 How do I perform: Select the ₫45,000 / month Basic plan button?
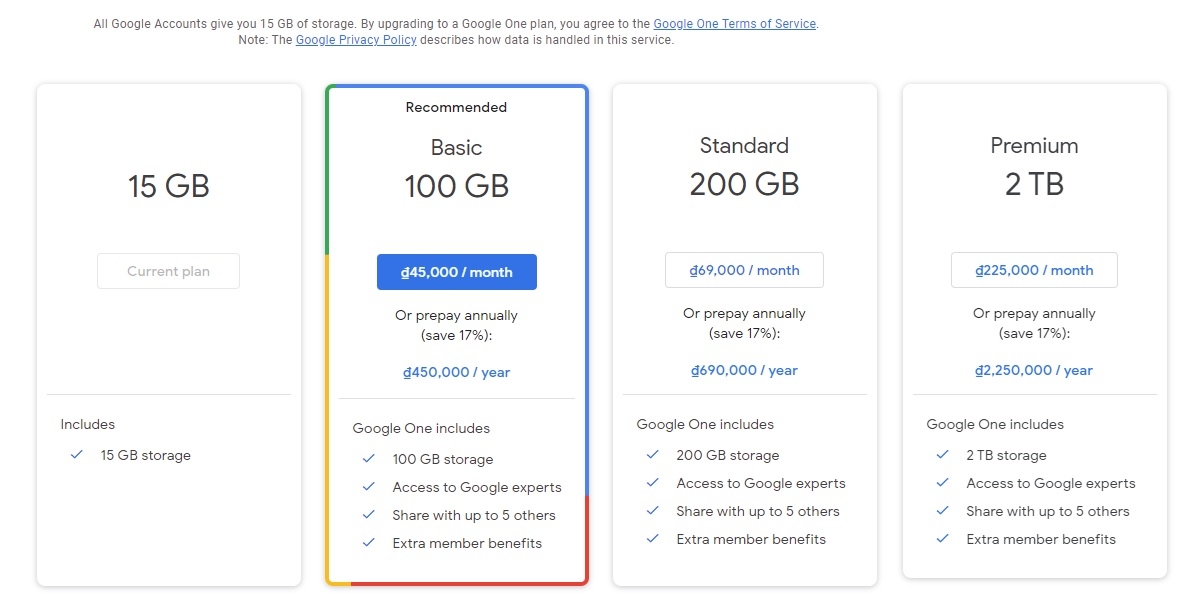coord(456,271)
